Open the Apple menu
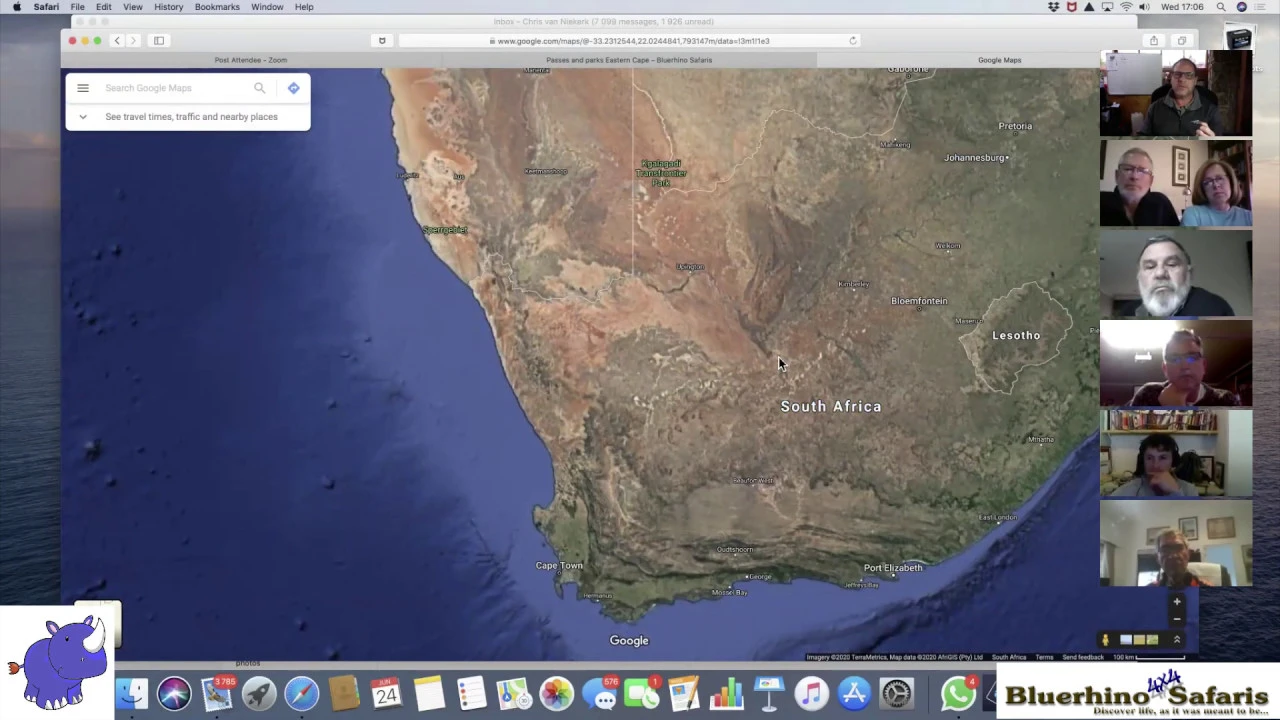The height and width of the screenshot is (720, 1280). pos(17,7)
